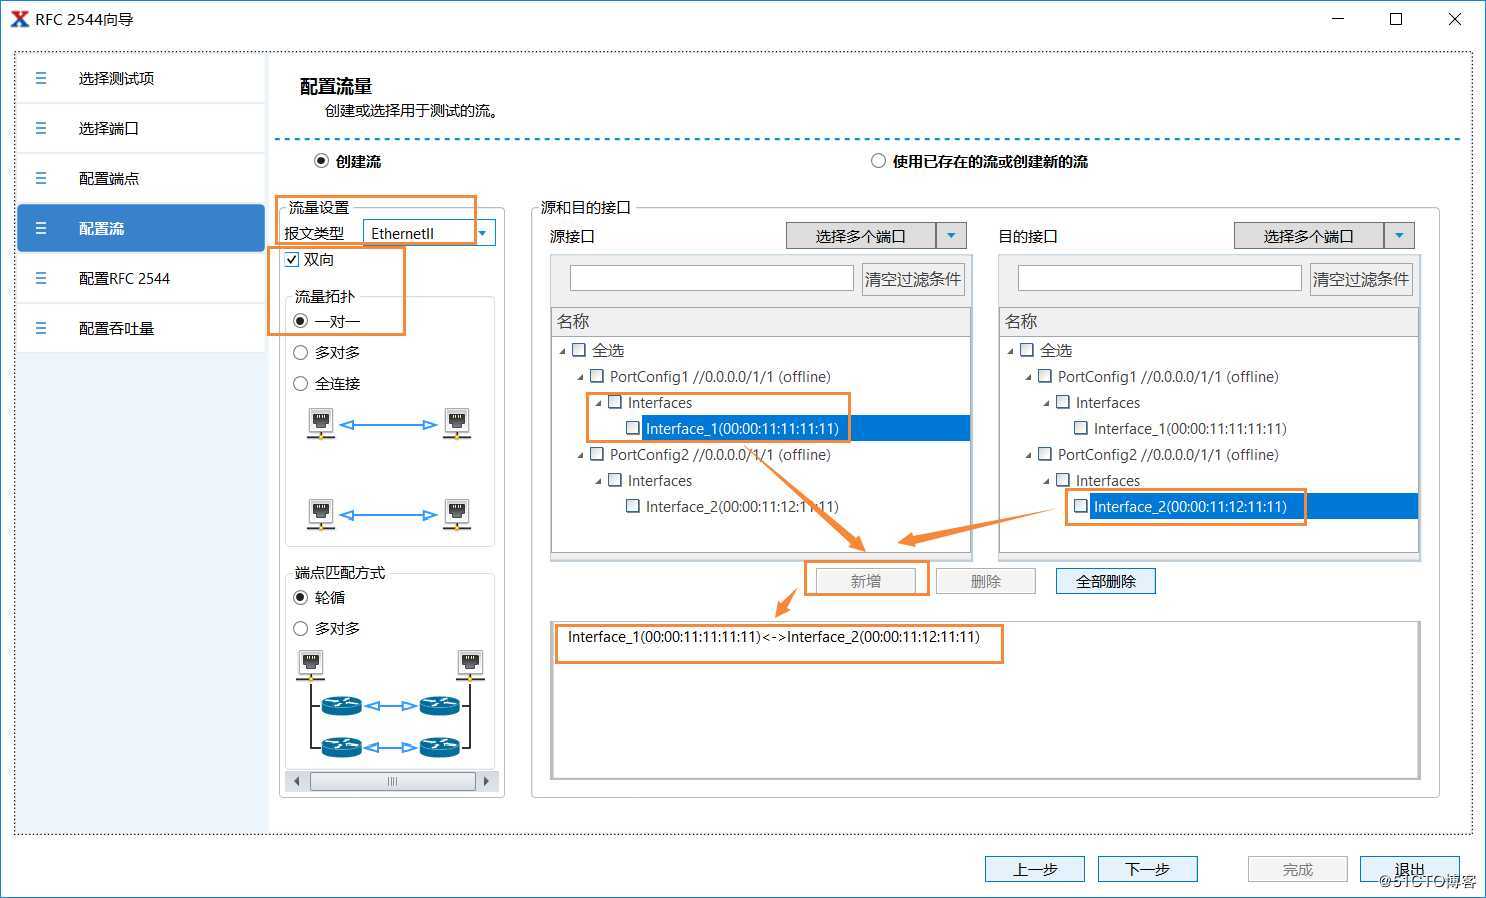
Task: Focus the destination interface filter field
Action: [x=1159, y=278]
